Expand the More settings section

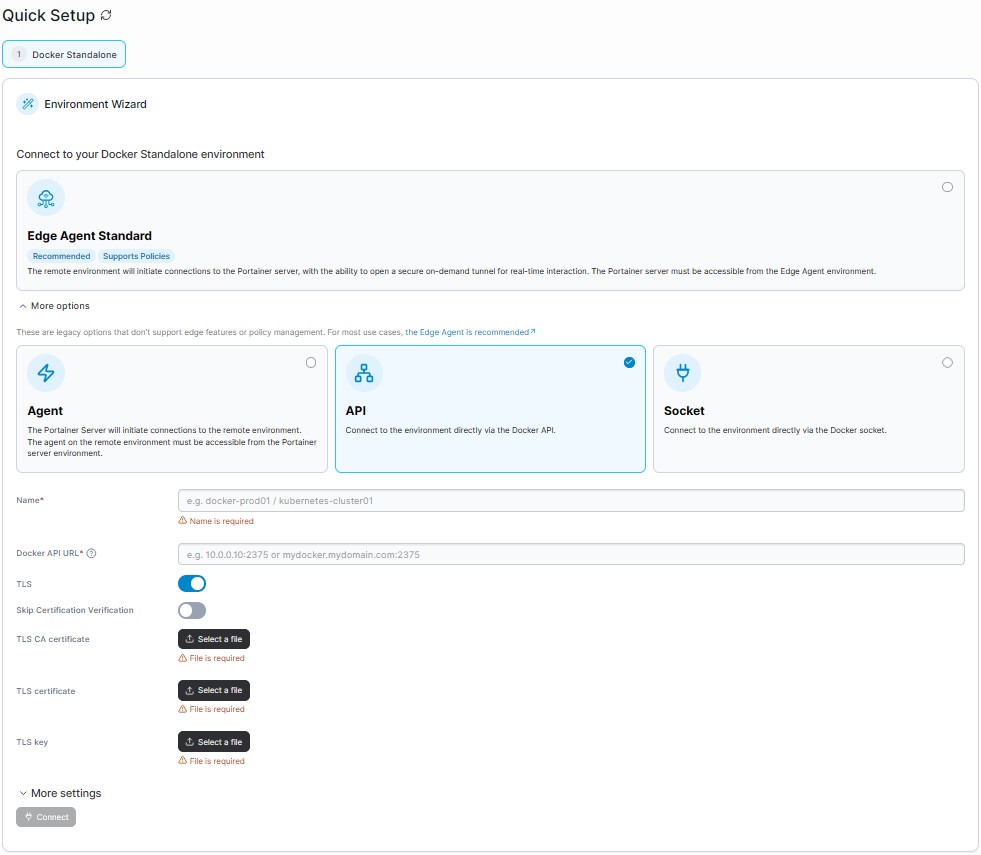(x=60, y=793)
